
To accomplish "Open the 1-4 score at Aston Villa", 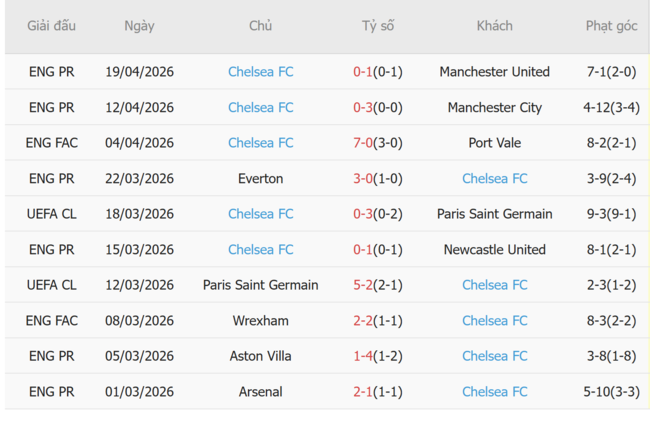I will (x=378, y=356).
